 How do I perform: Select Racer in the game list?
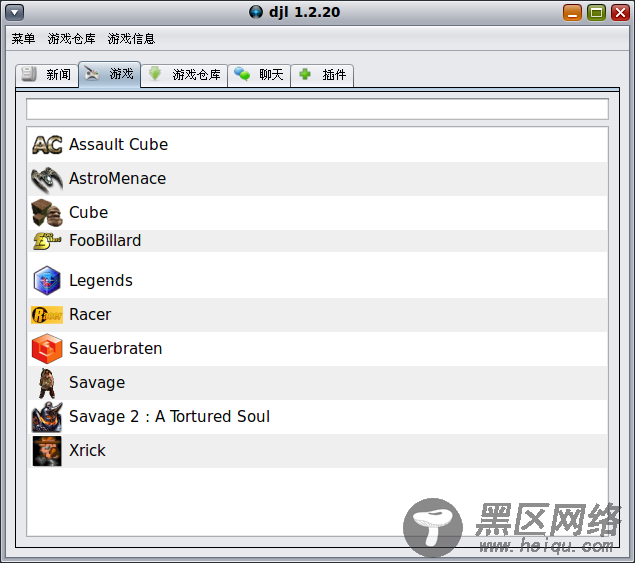click(318, 315)
